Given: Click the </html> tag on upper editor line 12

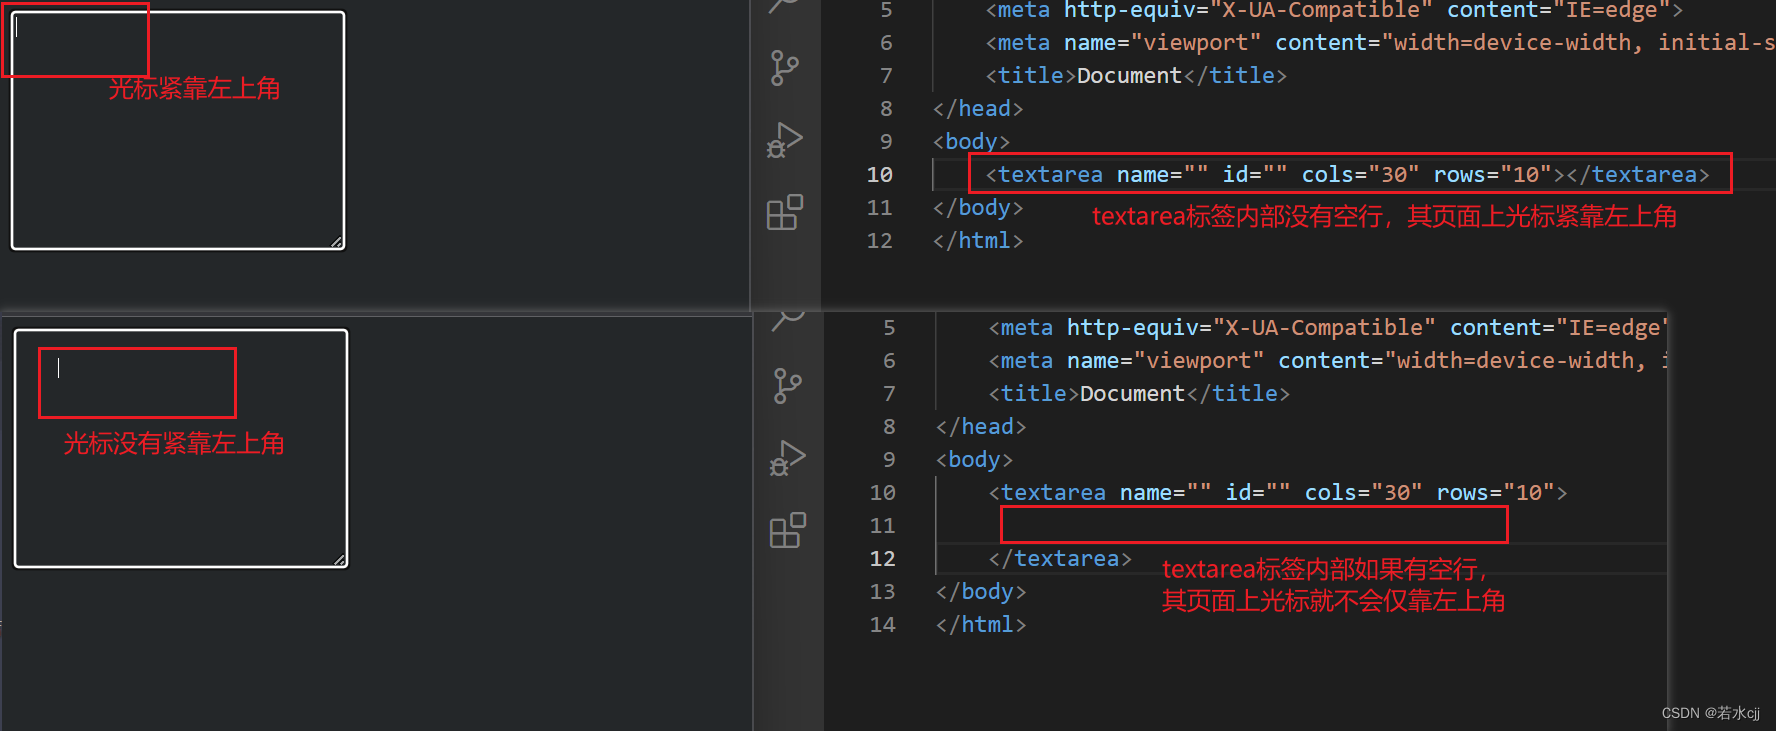Looking at the screenshot, I should 978,240.
